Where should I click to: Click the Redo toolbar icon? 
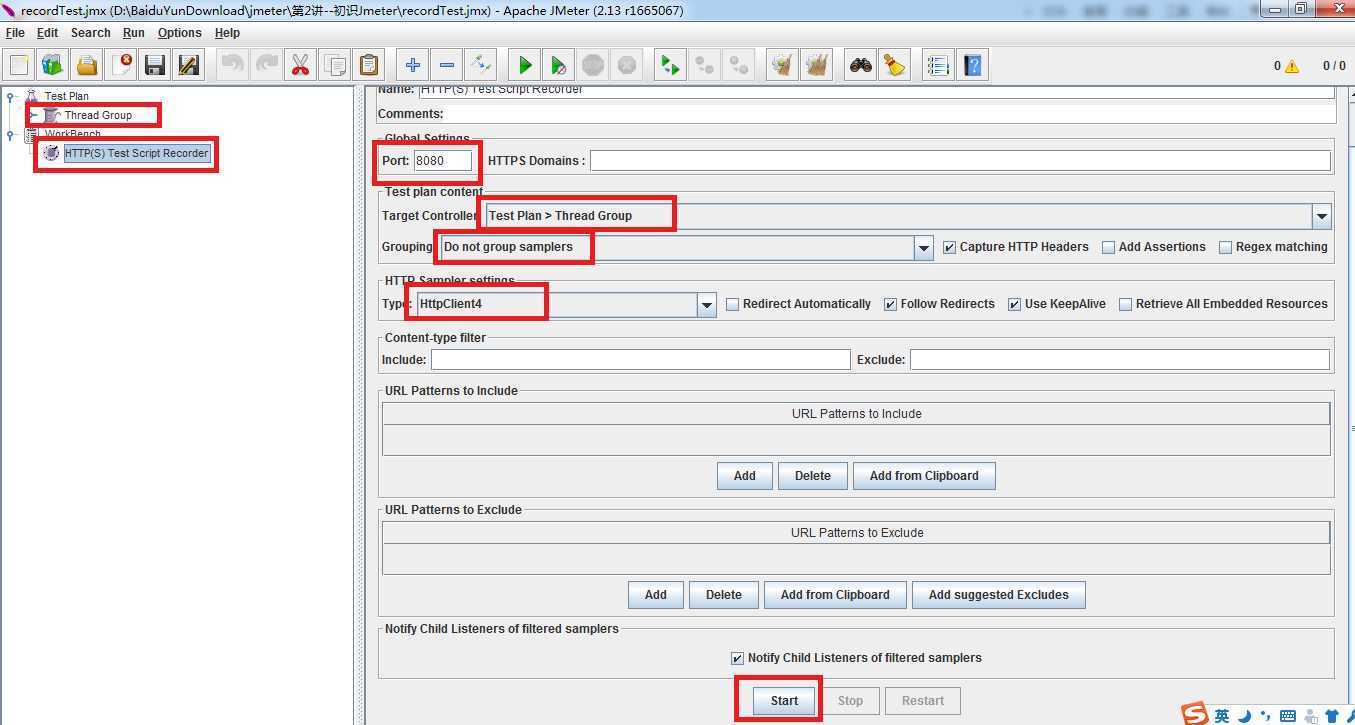coord(267,65)
